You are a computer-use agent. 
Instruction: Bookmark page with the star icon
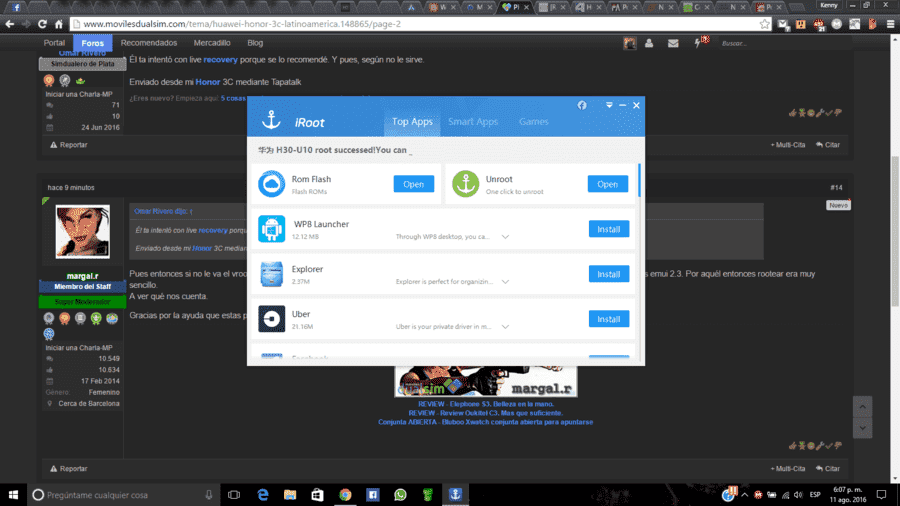[x=765, y=24]
